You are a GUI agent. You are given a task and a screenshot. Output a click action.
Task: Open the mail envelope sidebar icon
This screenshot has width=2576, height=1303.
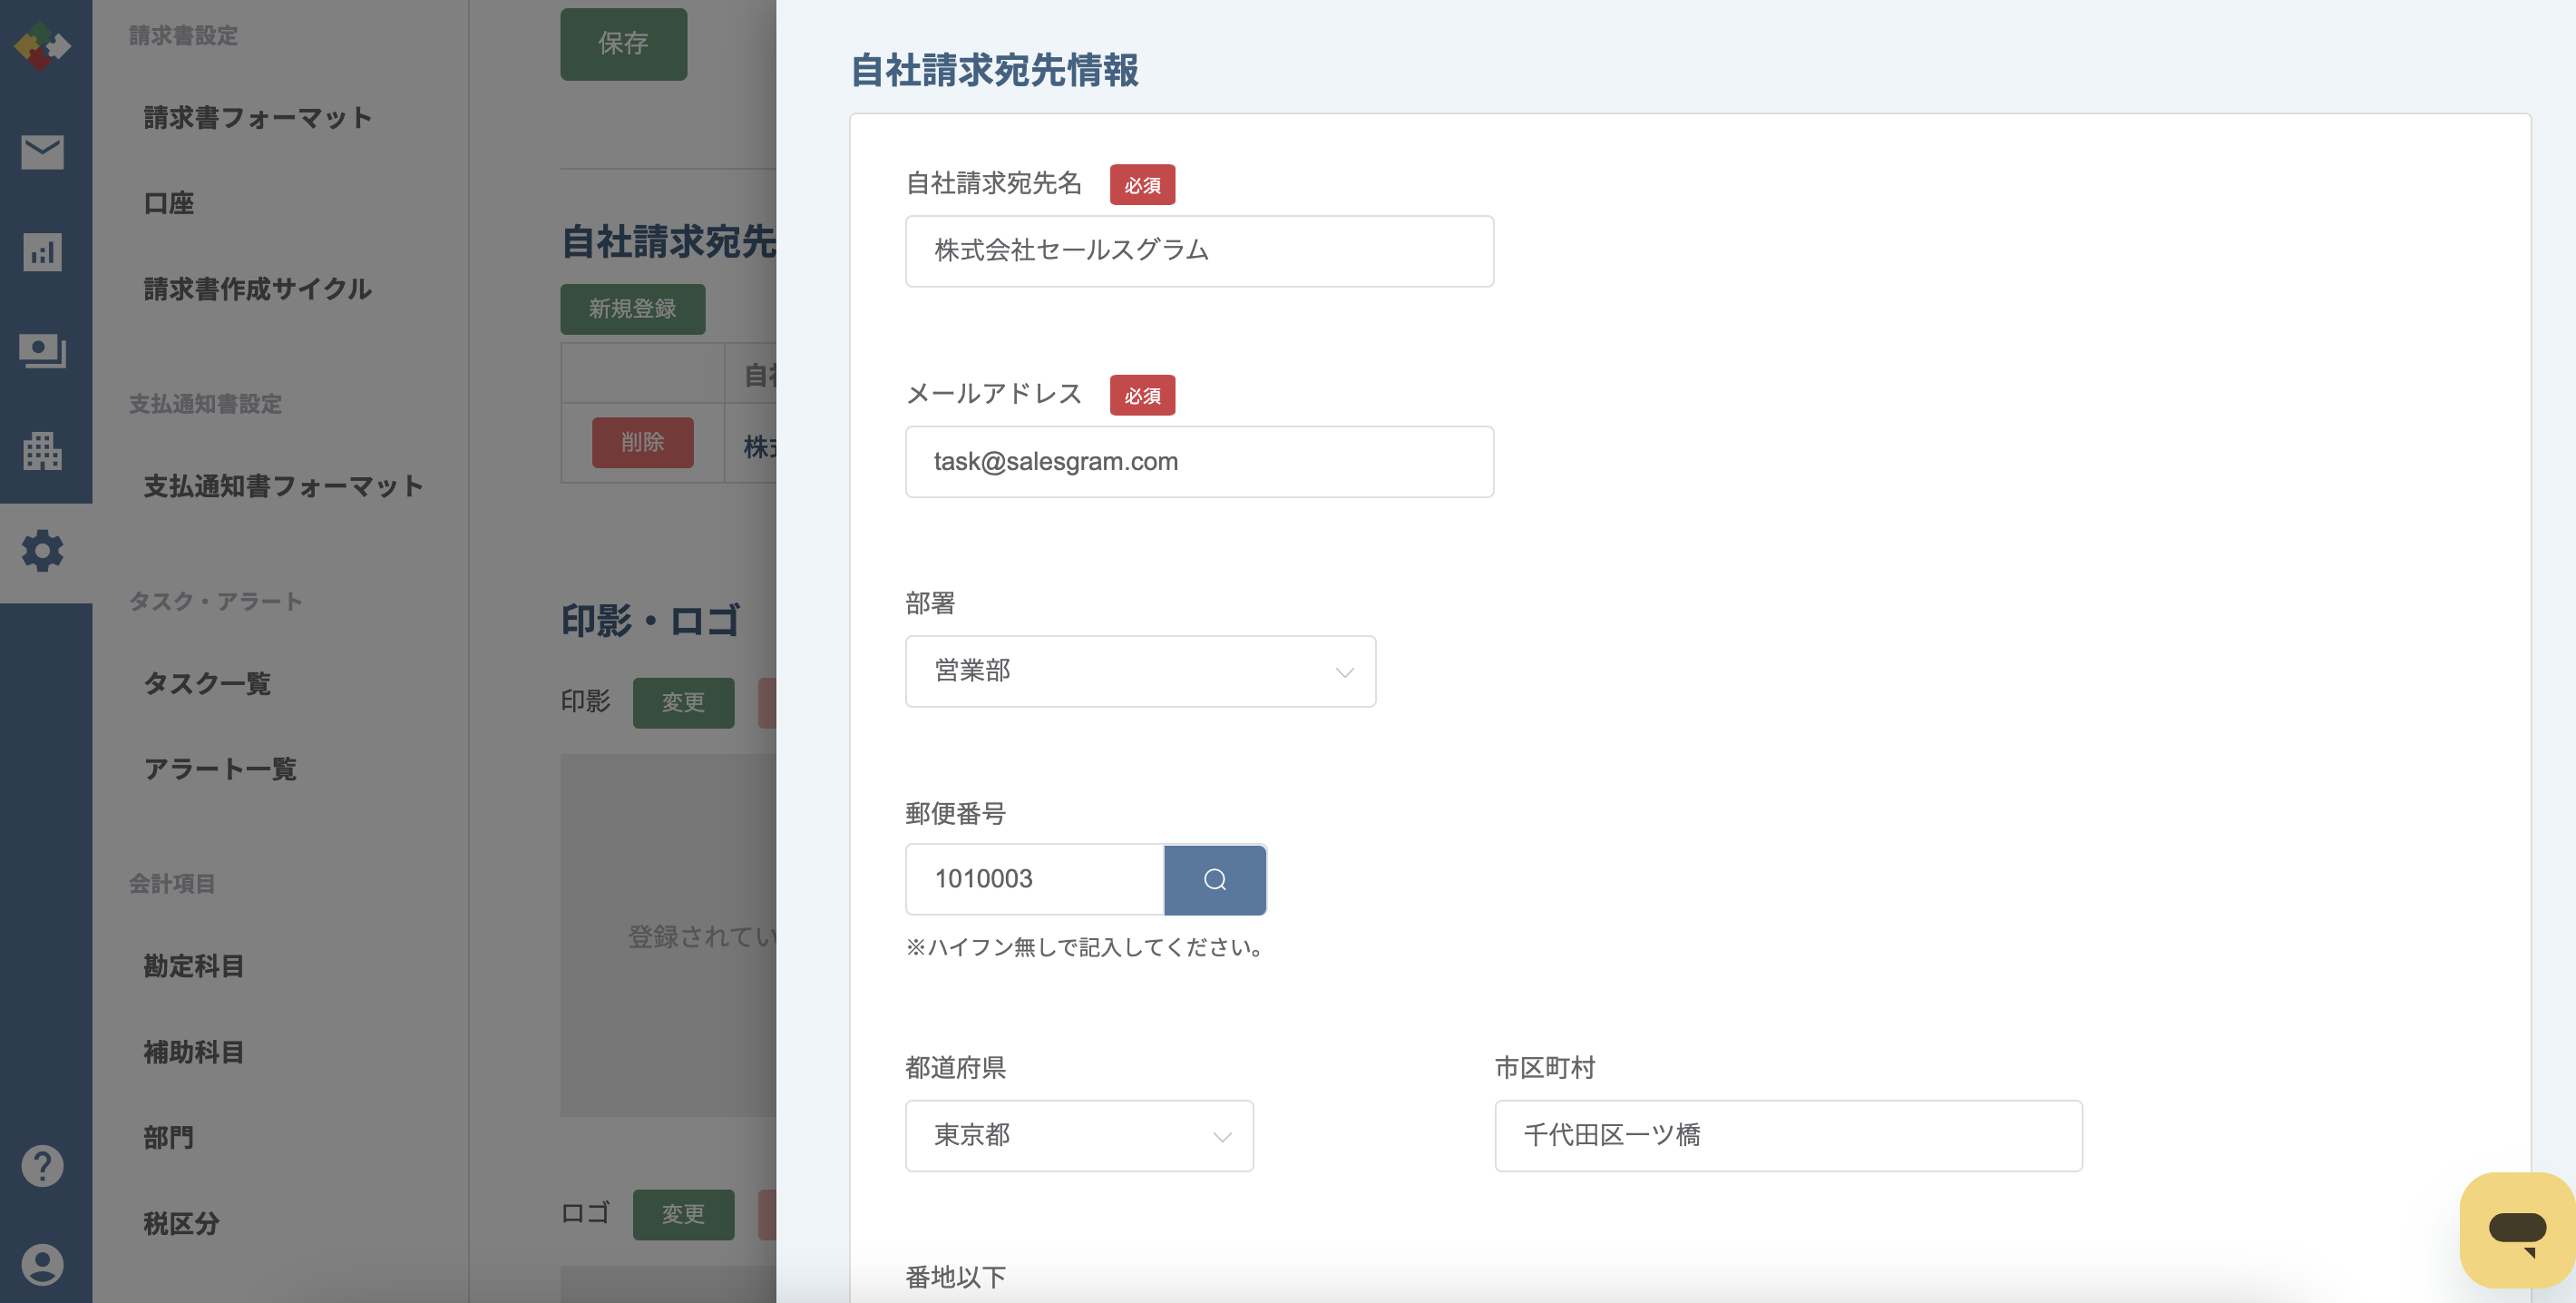point(42,152)
